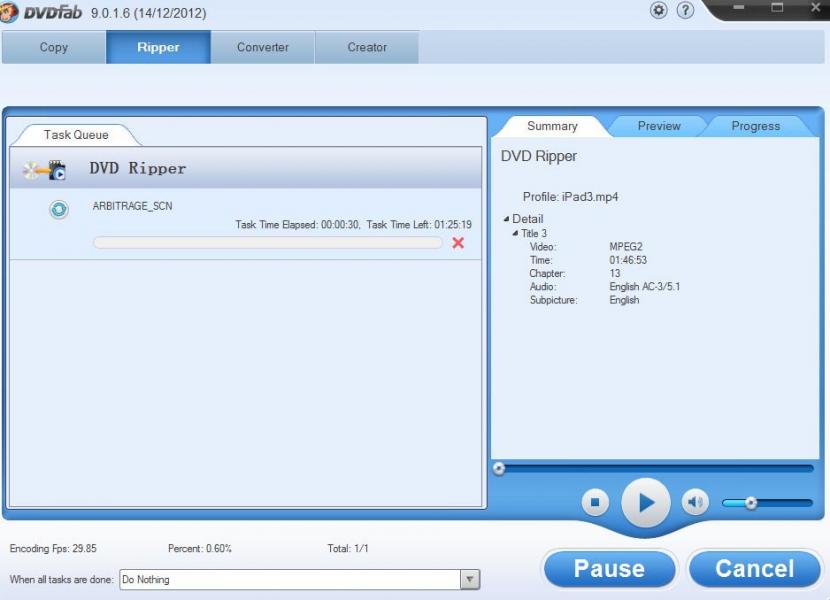Viewport: 830px width, 600px height.
Task: Minimize the DVDFab window
Action: coord(739,7)
